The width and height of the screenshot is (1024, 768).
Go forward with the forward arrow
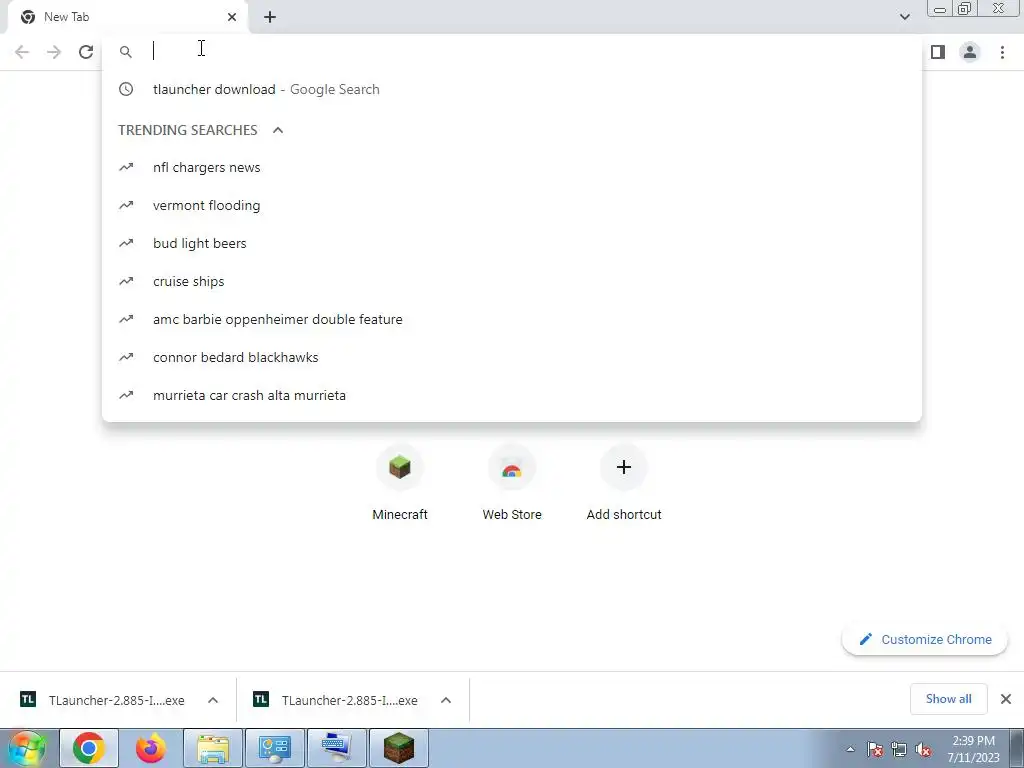[54, 52]
